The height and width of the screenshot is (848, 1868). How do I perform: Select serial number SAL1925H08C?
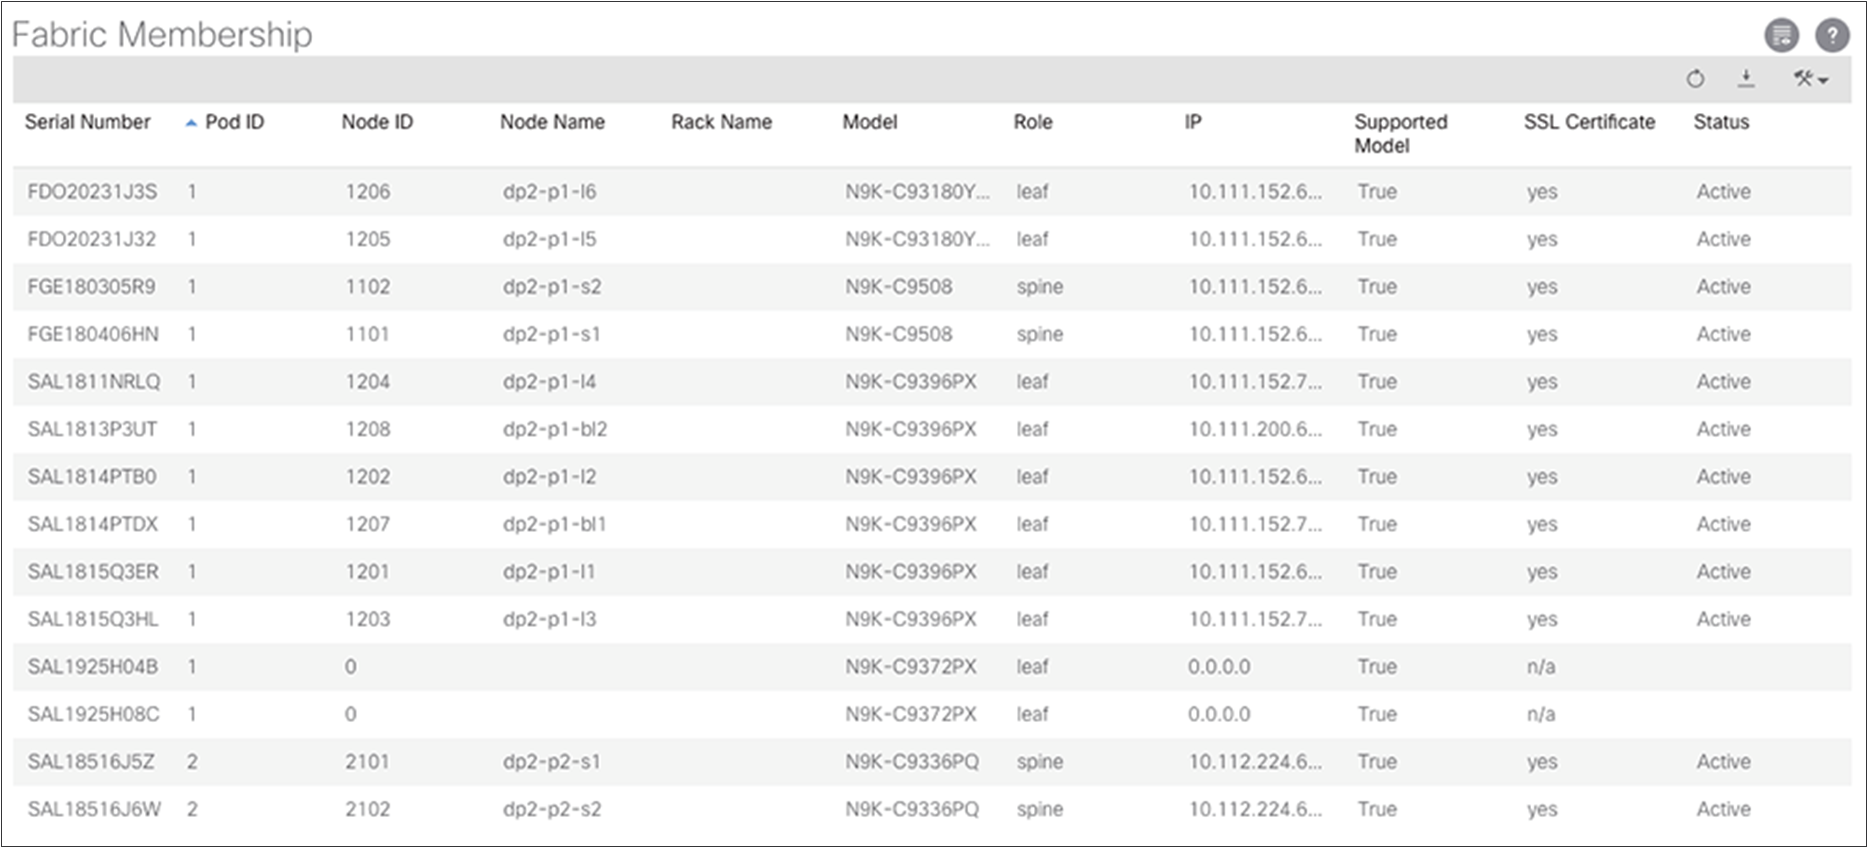pyautogui.click(x=93, y=715)
